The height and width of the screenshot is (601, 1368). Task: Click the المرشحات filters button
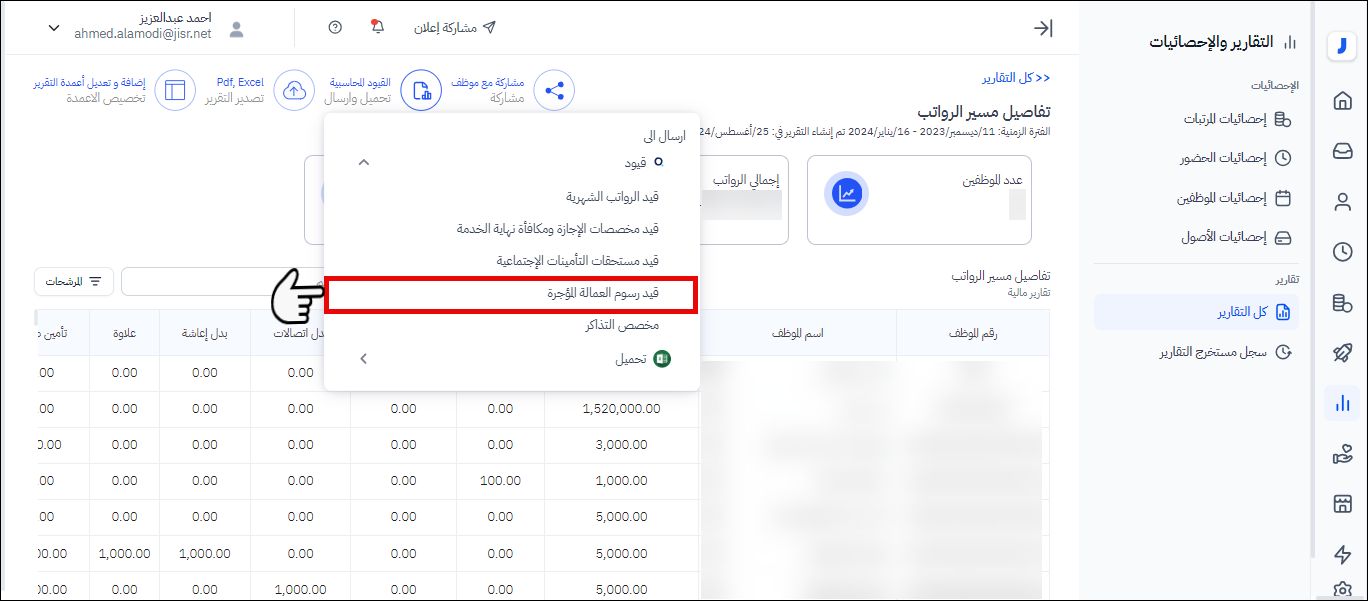74,282
